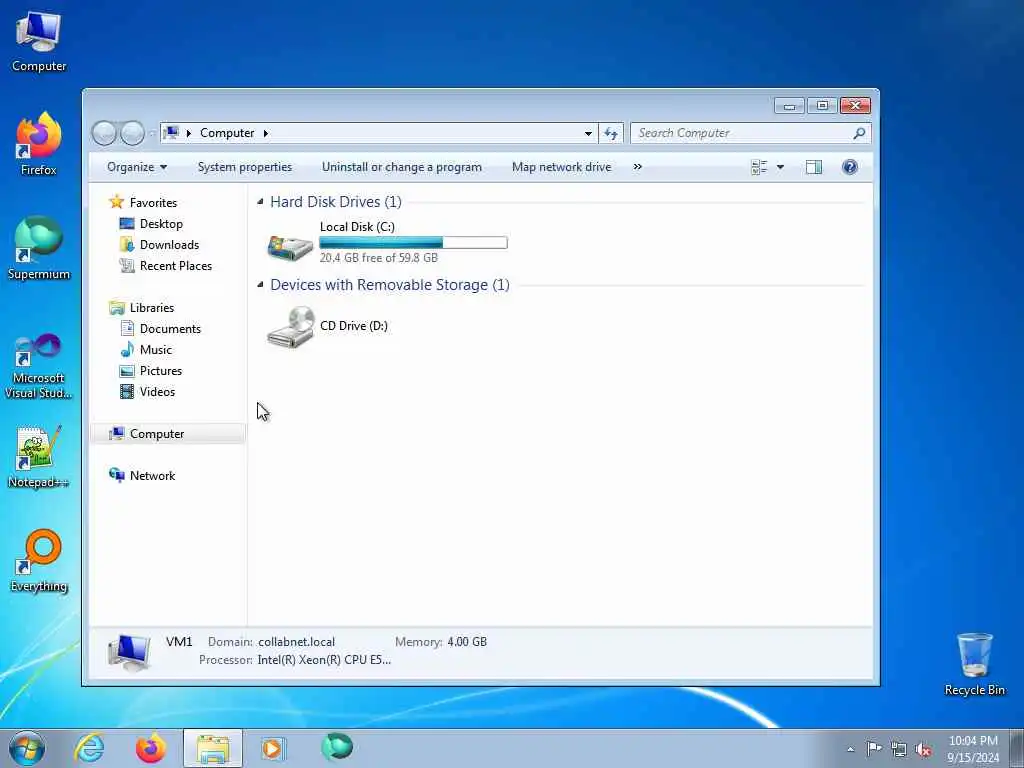
Task: Click the 20.4 GB free of 59.8 GB text
Action: 379,258
